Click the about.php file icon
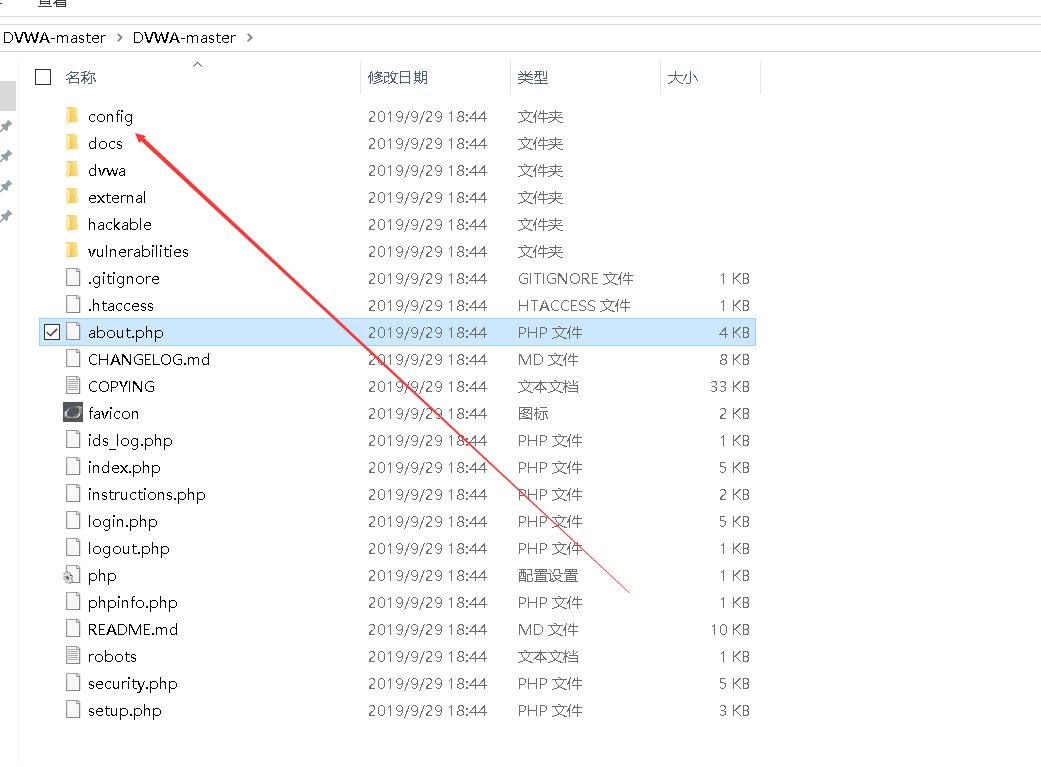The image size is (1041, 767). [73, 332]
